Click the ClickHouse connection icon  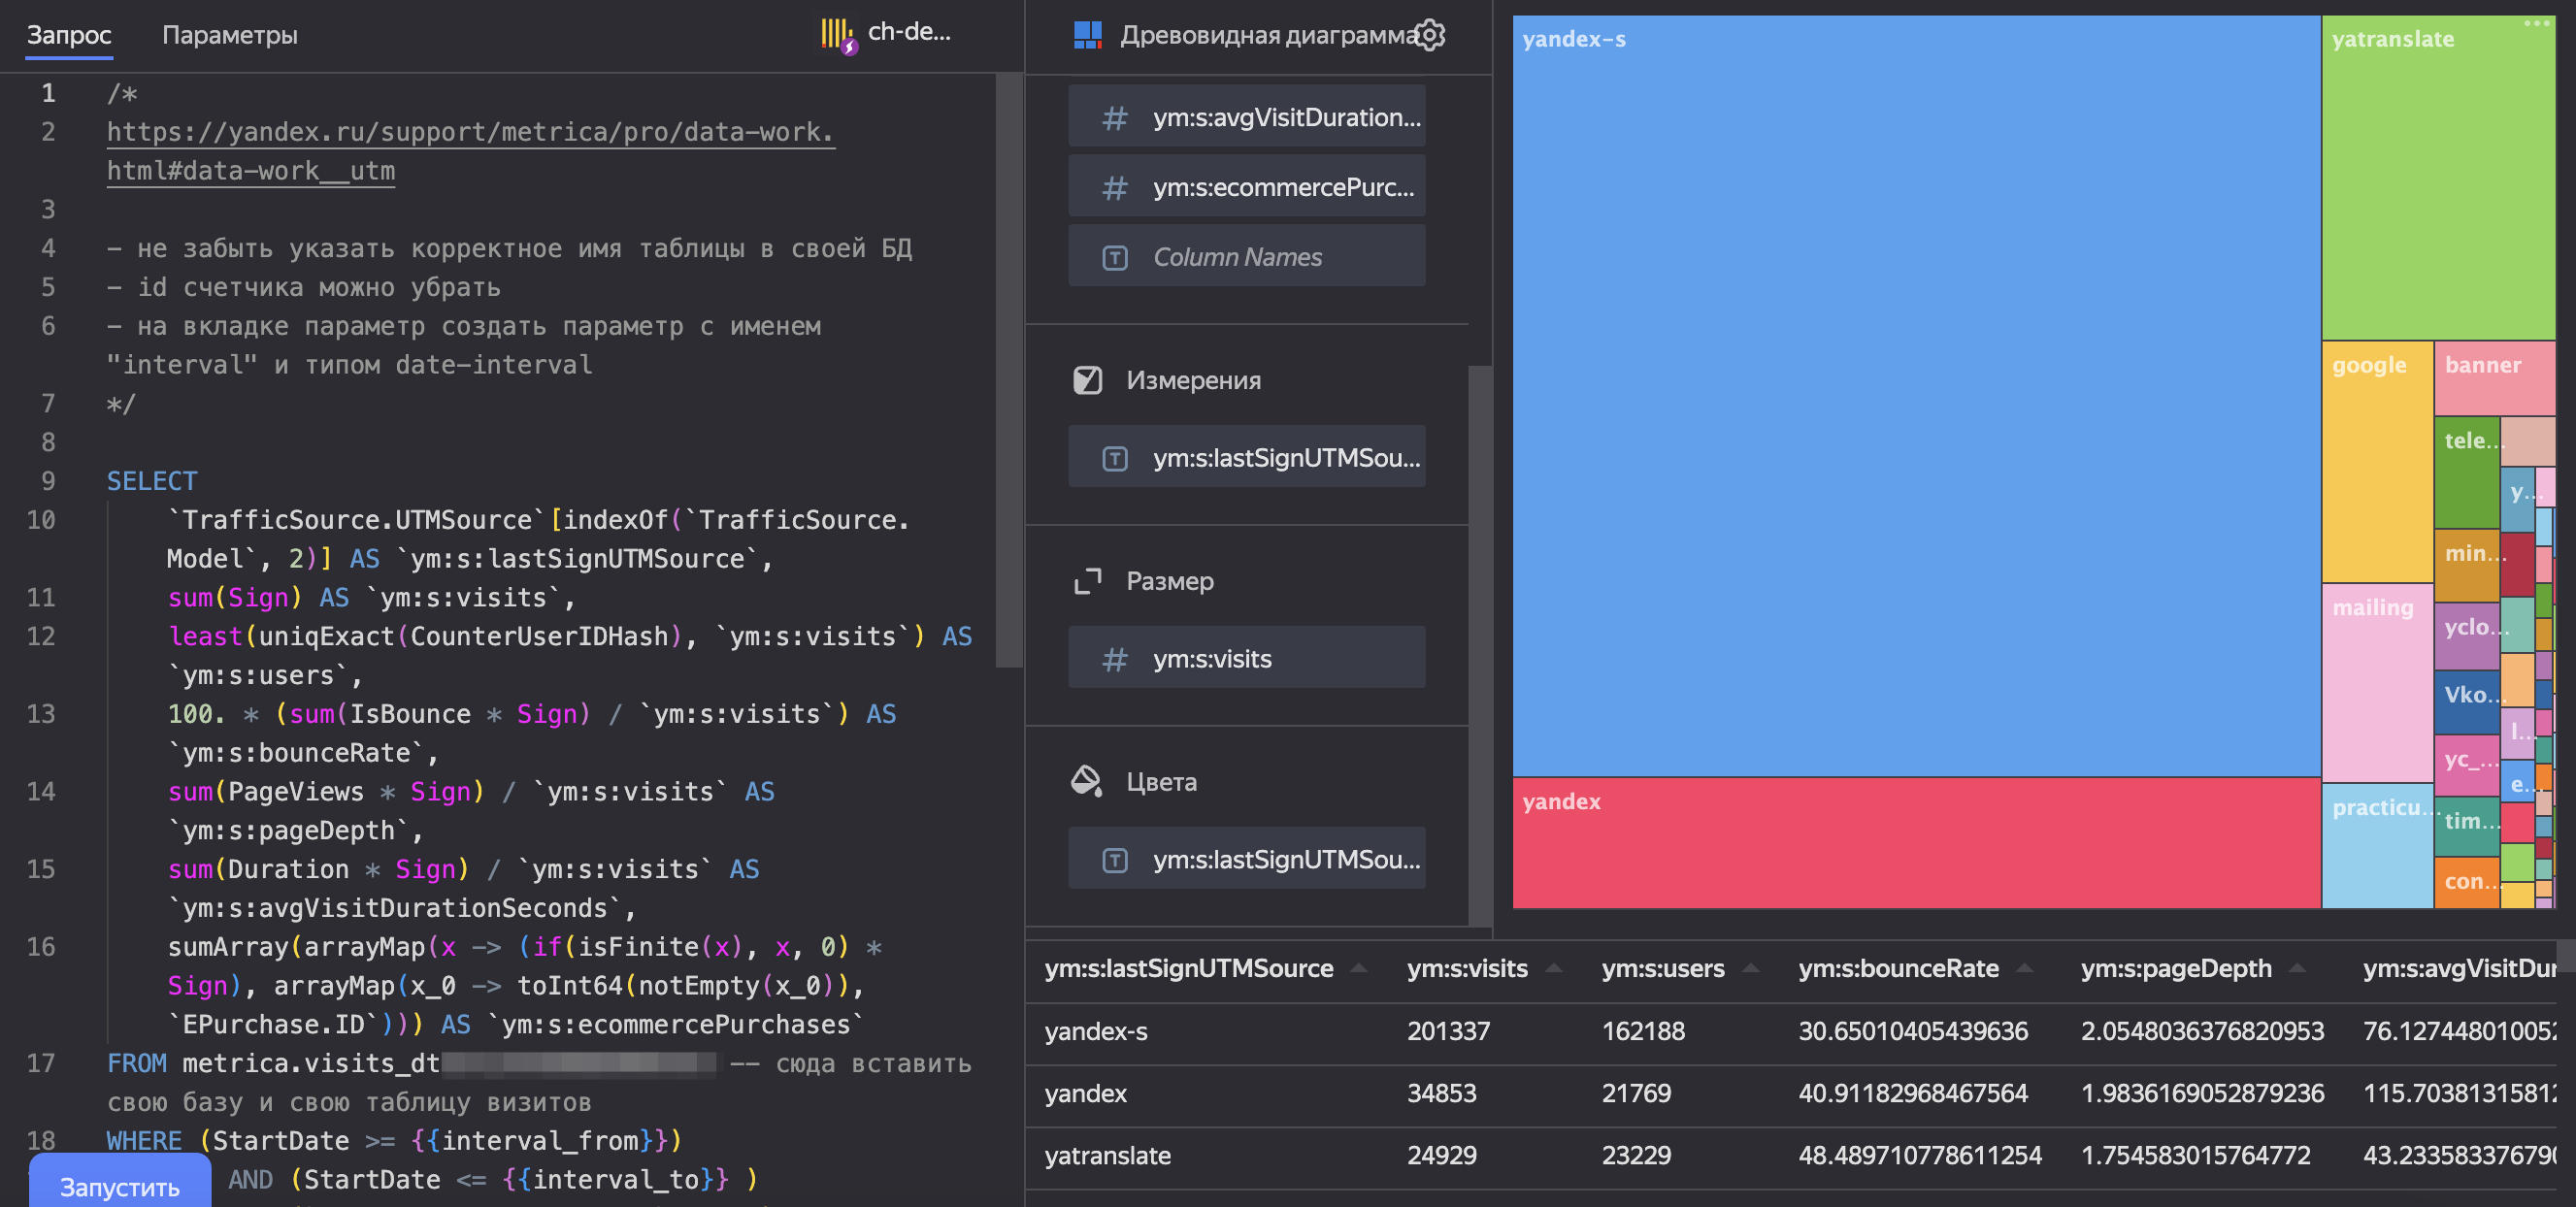pyautogui.click(x=838, y=35)
